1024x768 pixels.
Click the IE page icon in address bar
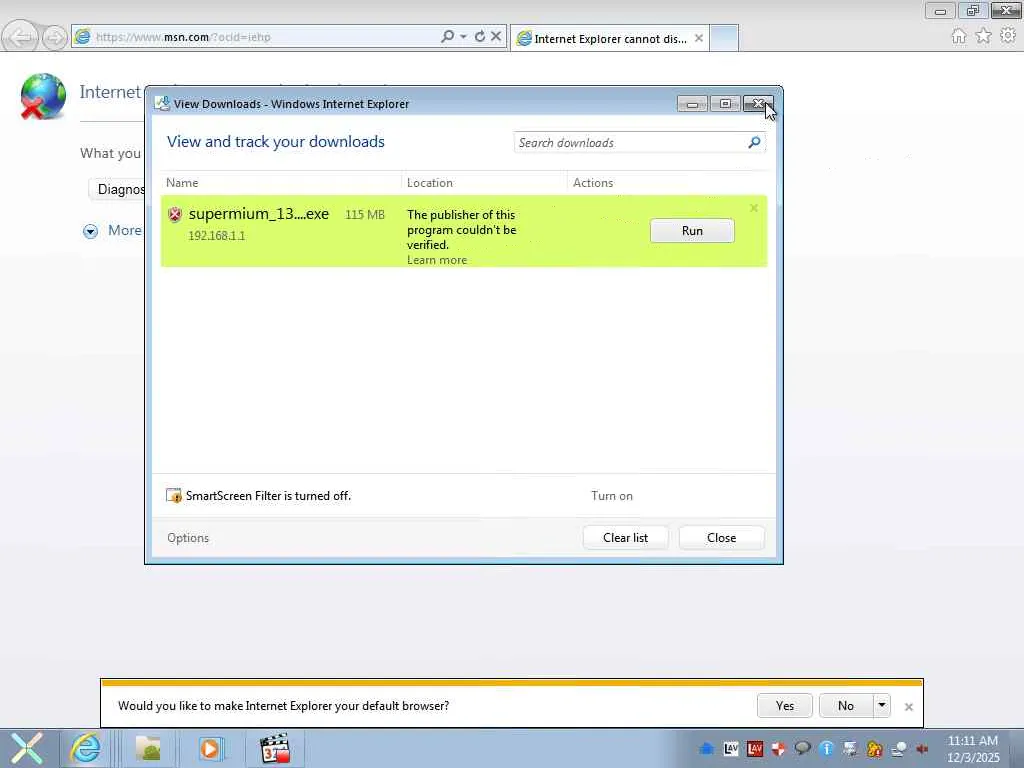82,37
